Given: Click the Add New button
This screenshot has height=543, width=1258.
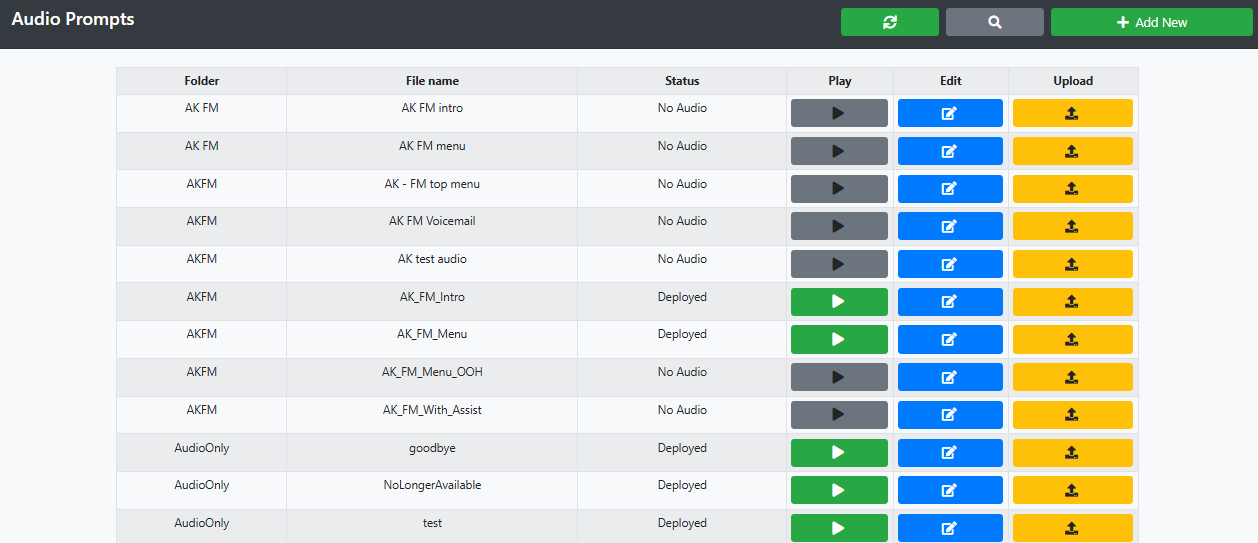Looking at the screenshot, I should 1152,22.
